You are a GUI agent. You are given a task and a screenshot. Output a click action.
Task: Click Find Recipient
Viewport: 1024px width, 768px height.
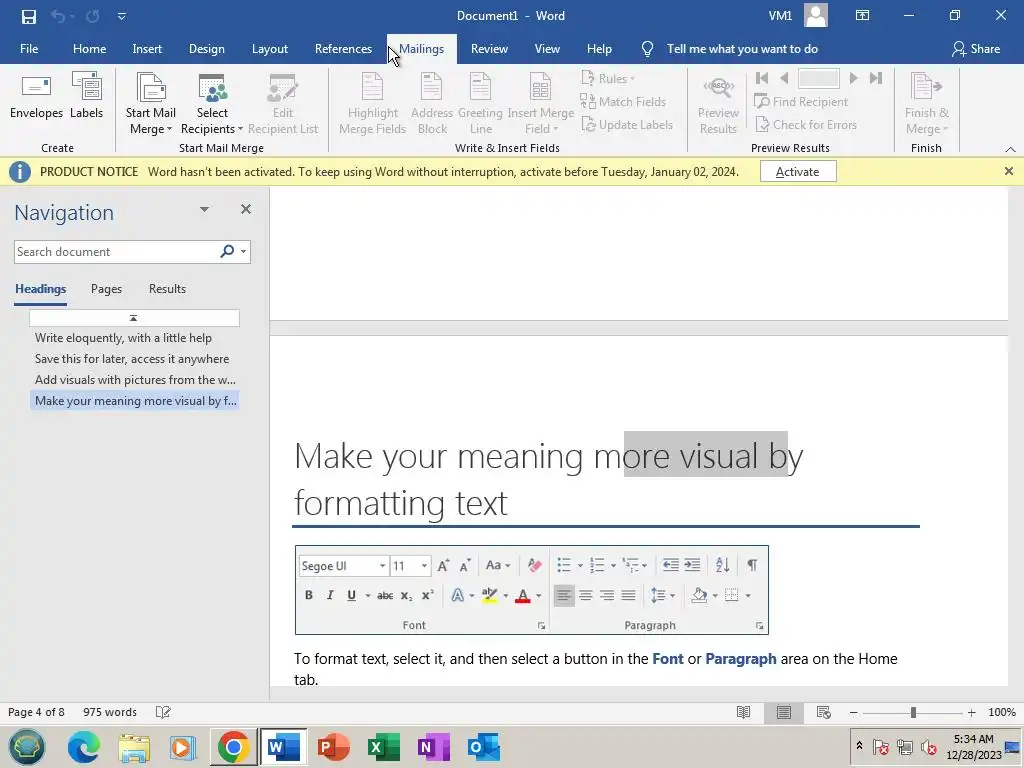point(801,102)
